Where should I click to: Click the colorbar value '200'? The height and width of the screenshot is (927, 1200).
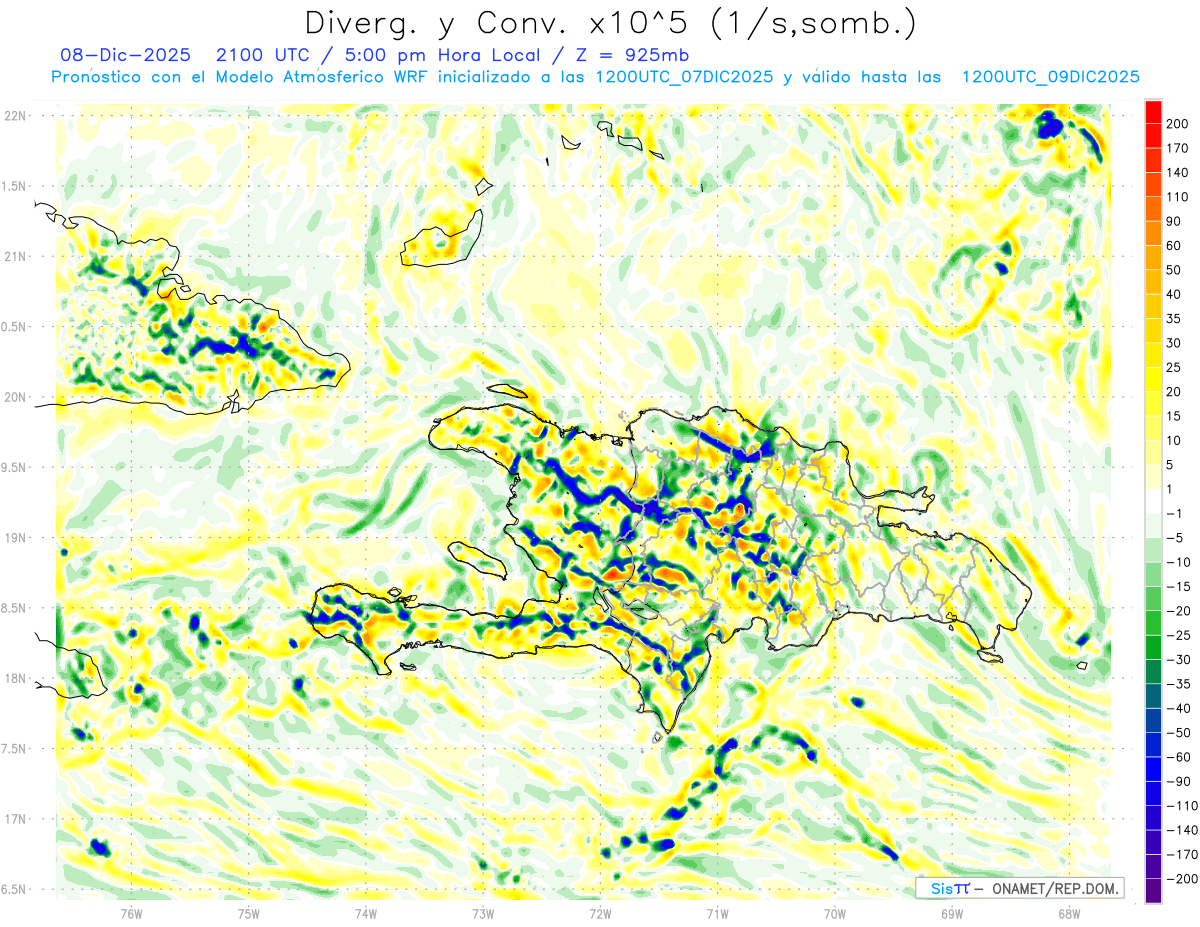click(1177, 123)
